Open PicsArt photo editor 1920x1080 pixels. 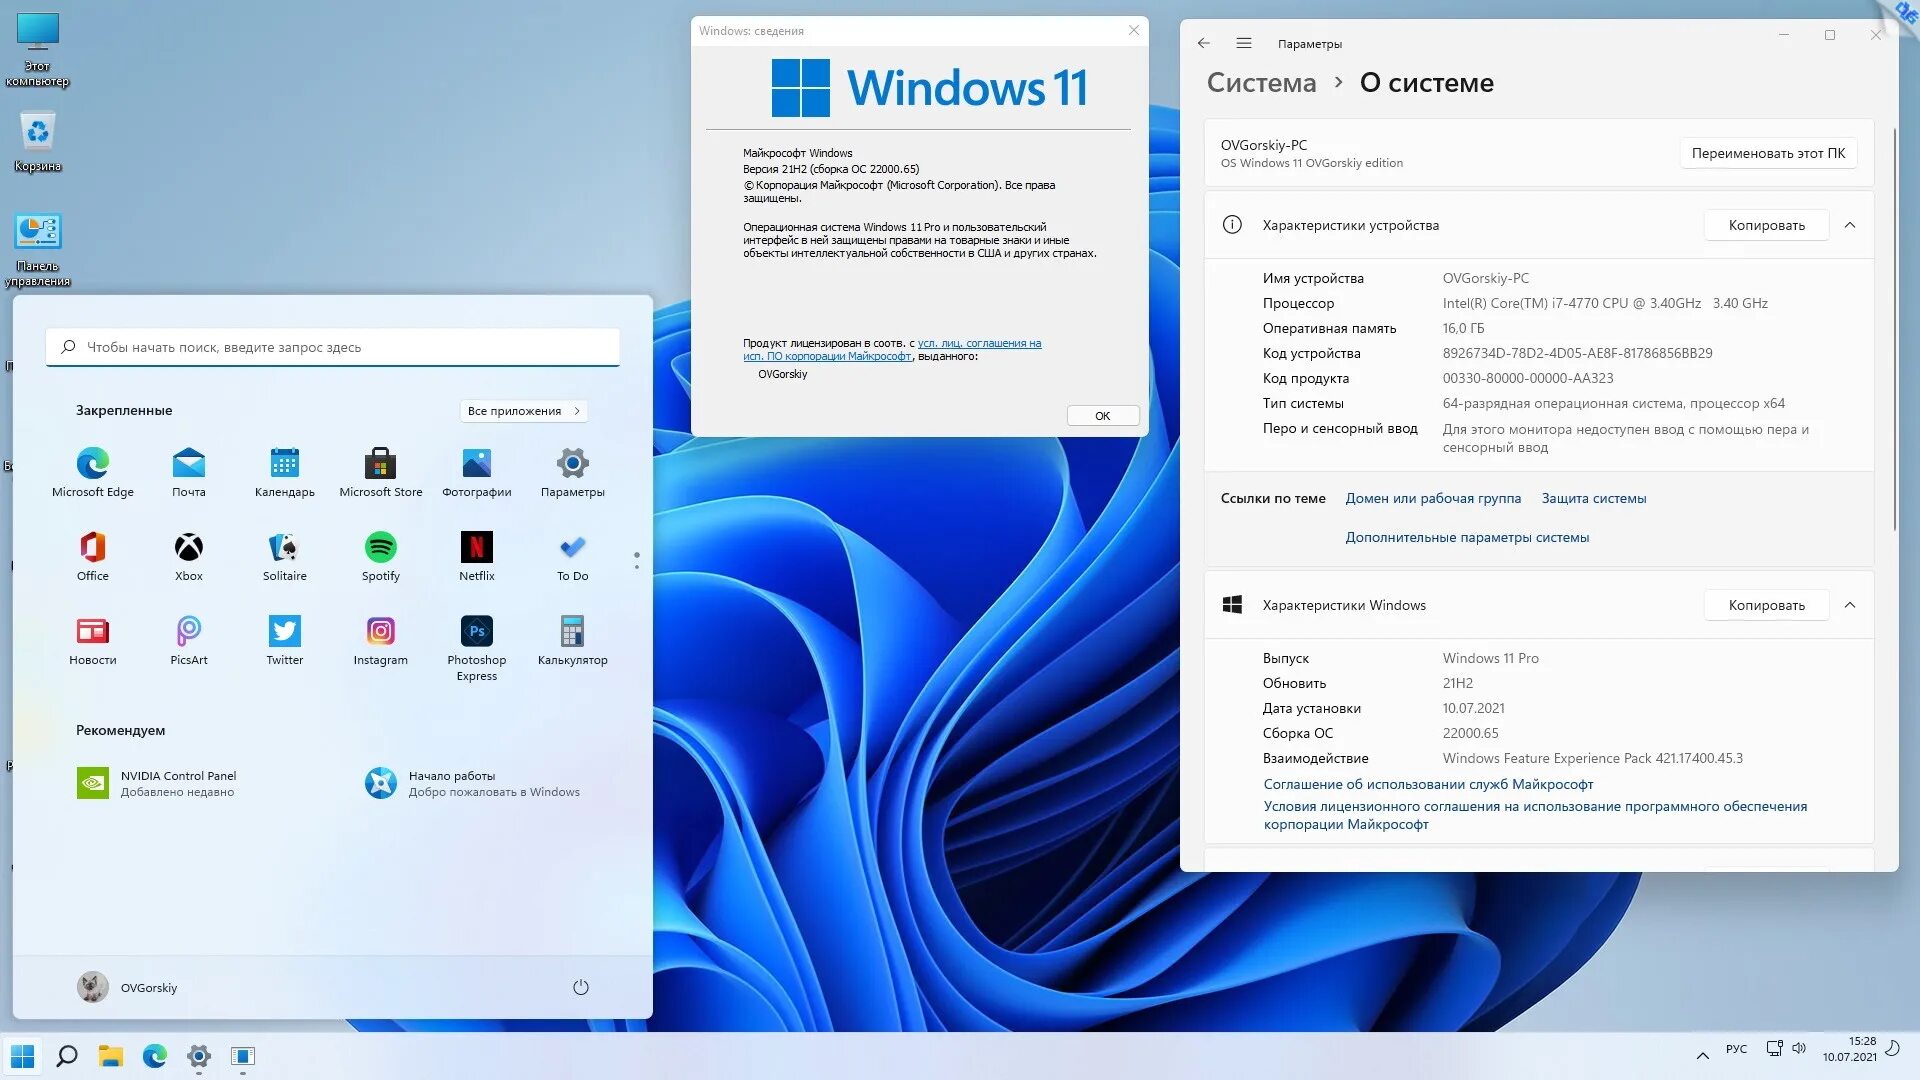[x=189, y=632]
